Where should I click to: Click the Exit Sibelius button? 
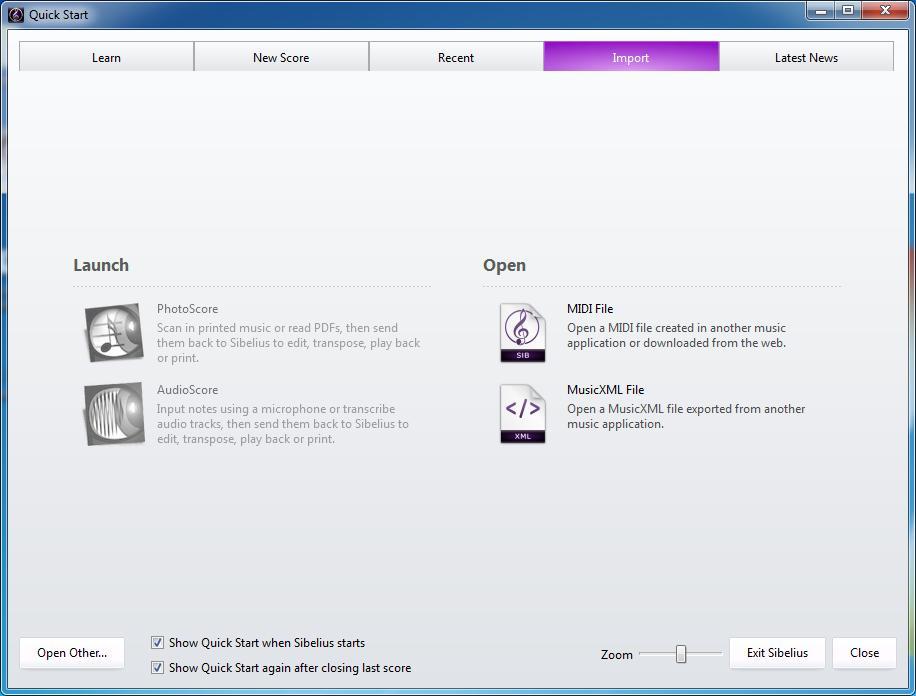[777, 653]
